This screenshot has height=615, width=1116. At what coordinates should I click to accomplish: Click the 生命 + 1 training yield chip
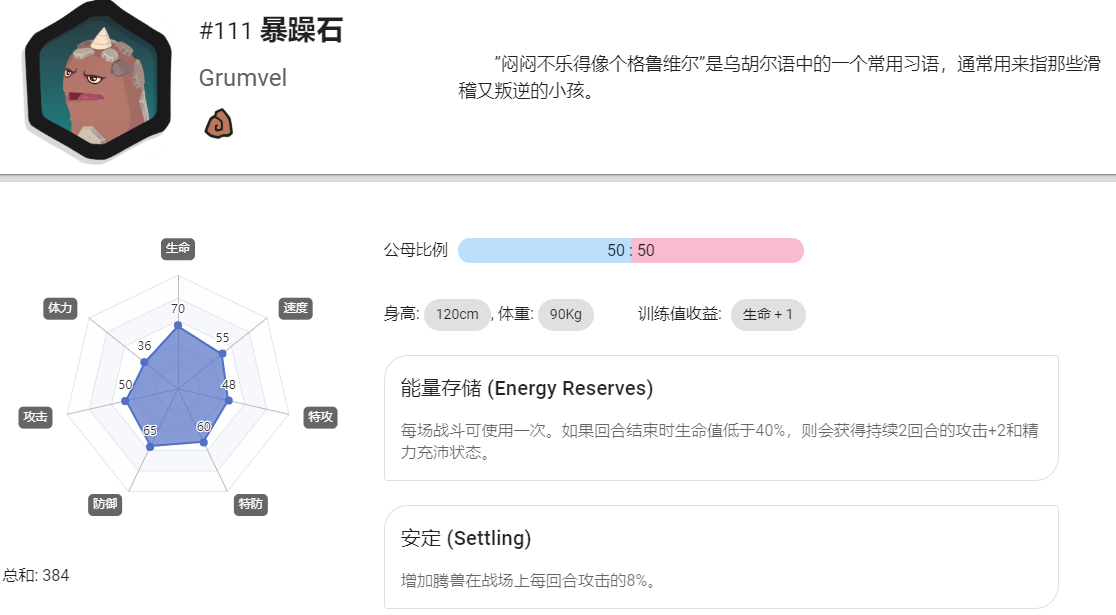point(768,315)
